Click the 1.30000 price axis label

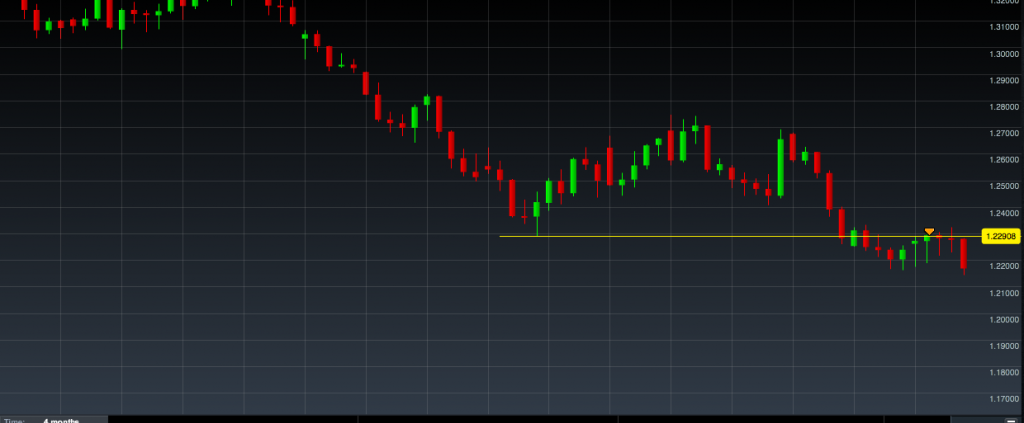tap(1002, 54)
